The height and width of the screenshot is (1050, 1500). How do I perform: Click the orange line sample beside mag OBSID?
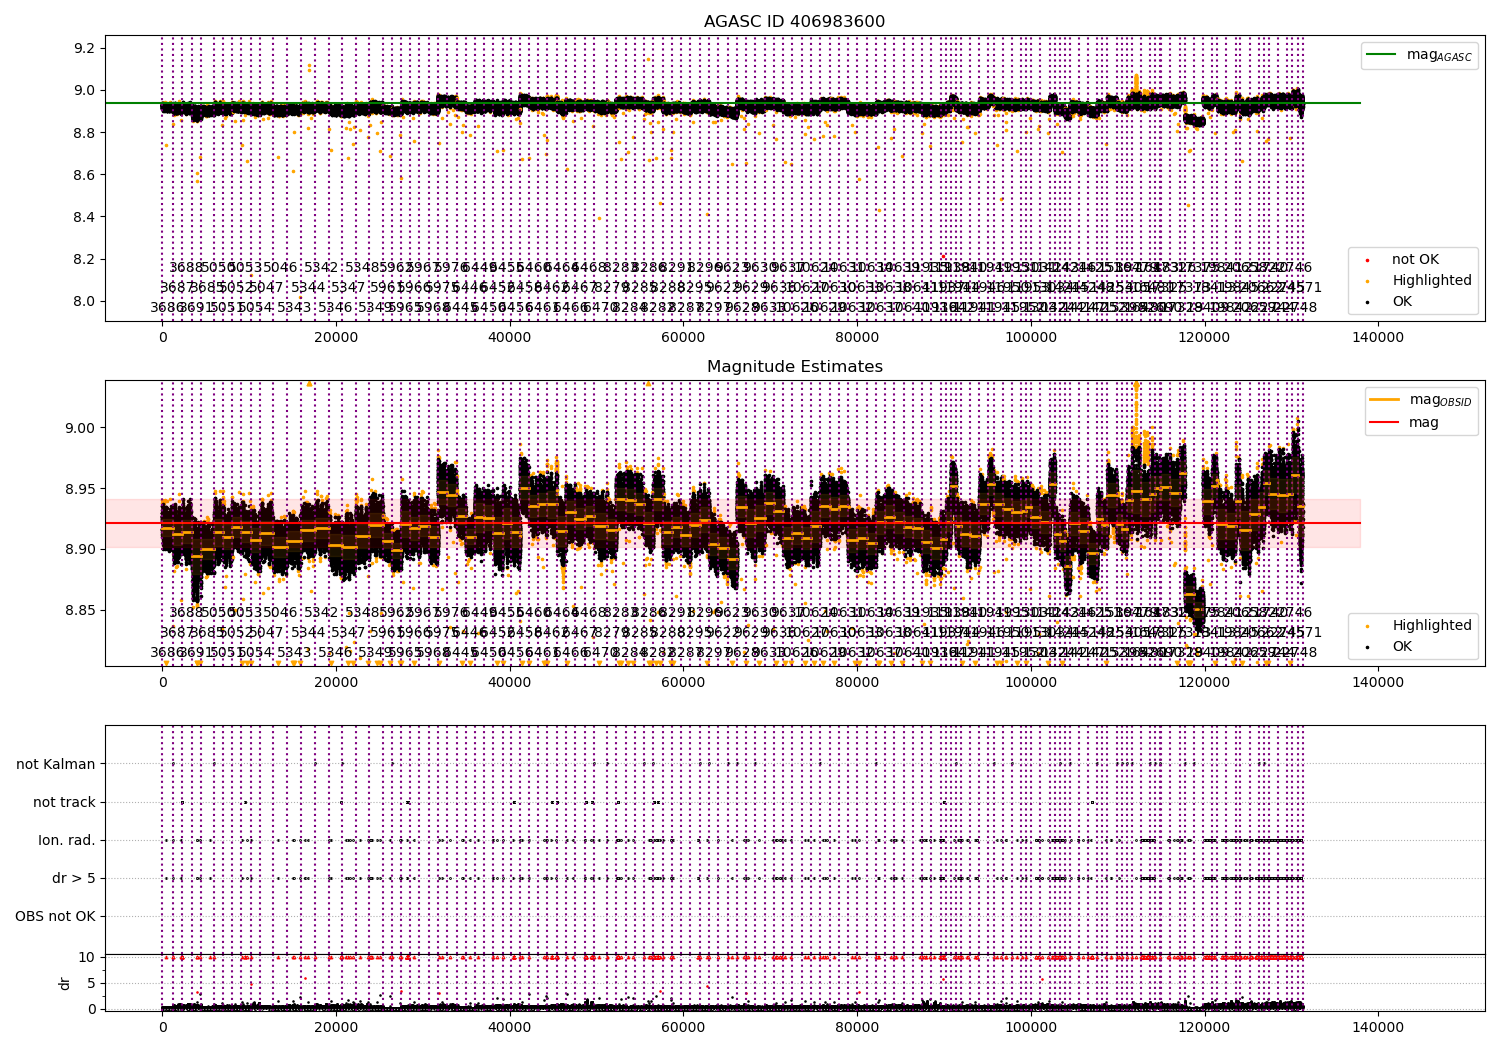click(x=1385, y=399)
